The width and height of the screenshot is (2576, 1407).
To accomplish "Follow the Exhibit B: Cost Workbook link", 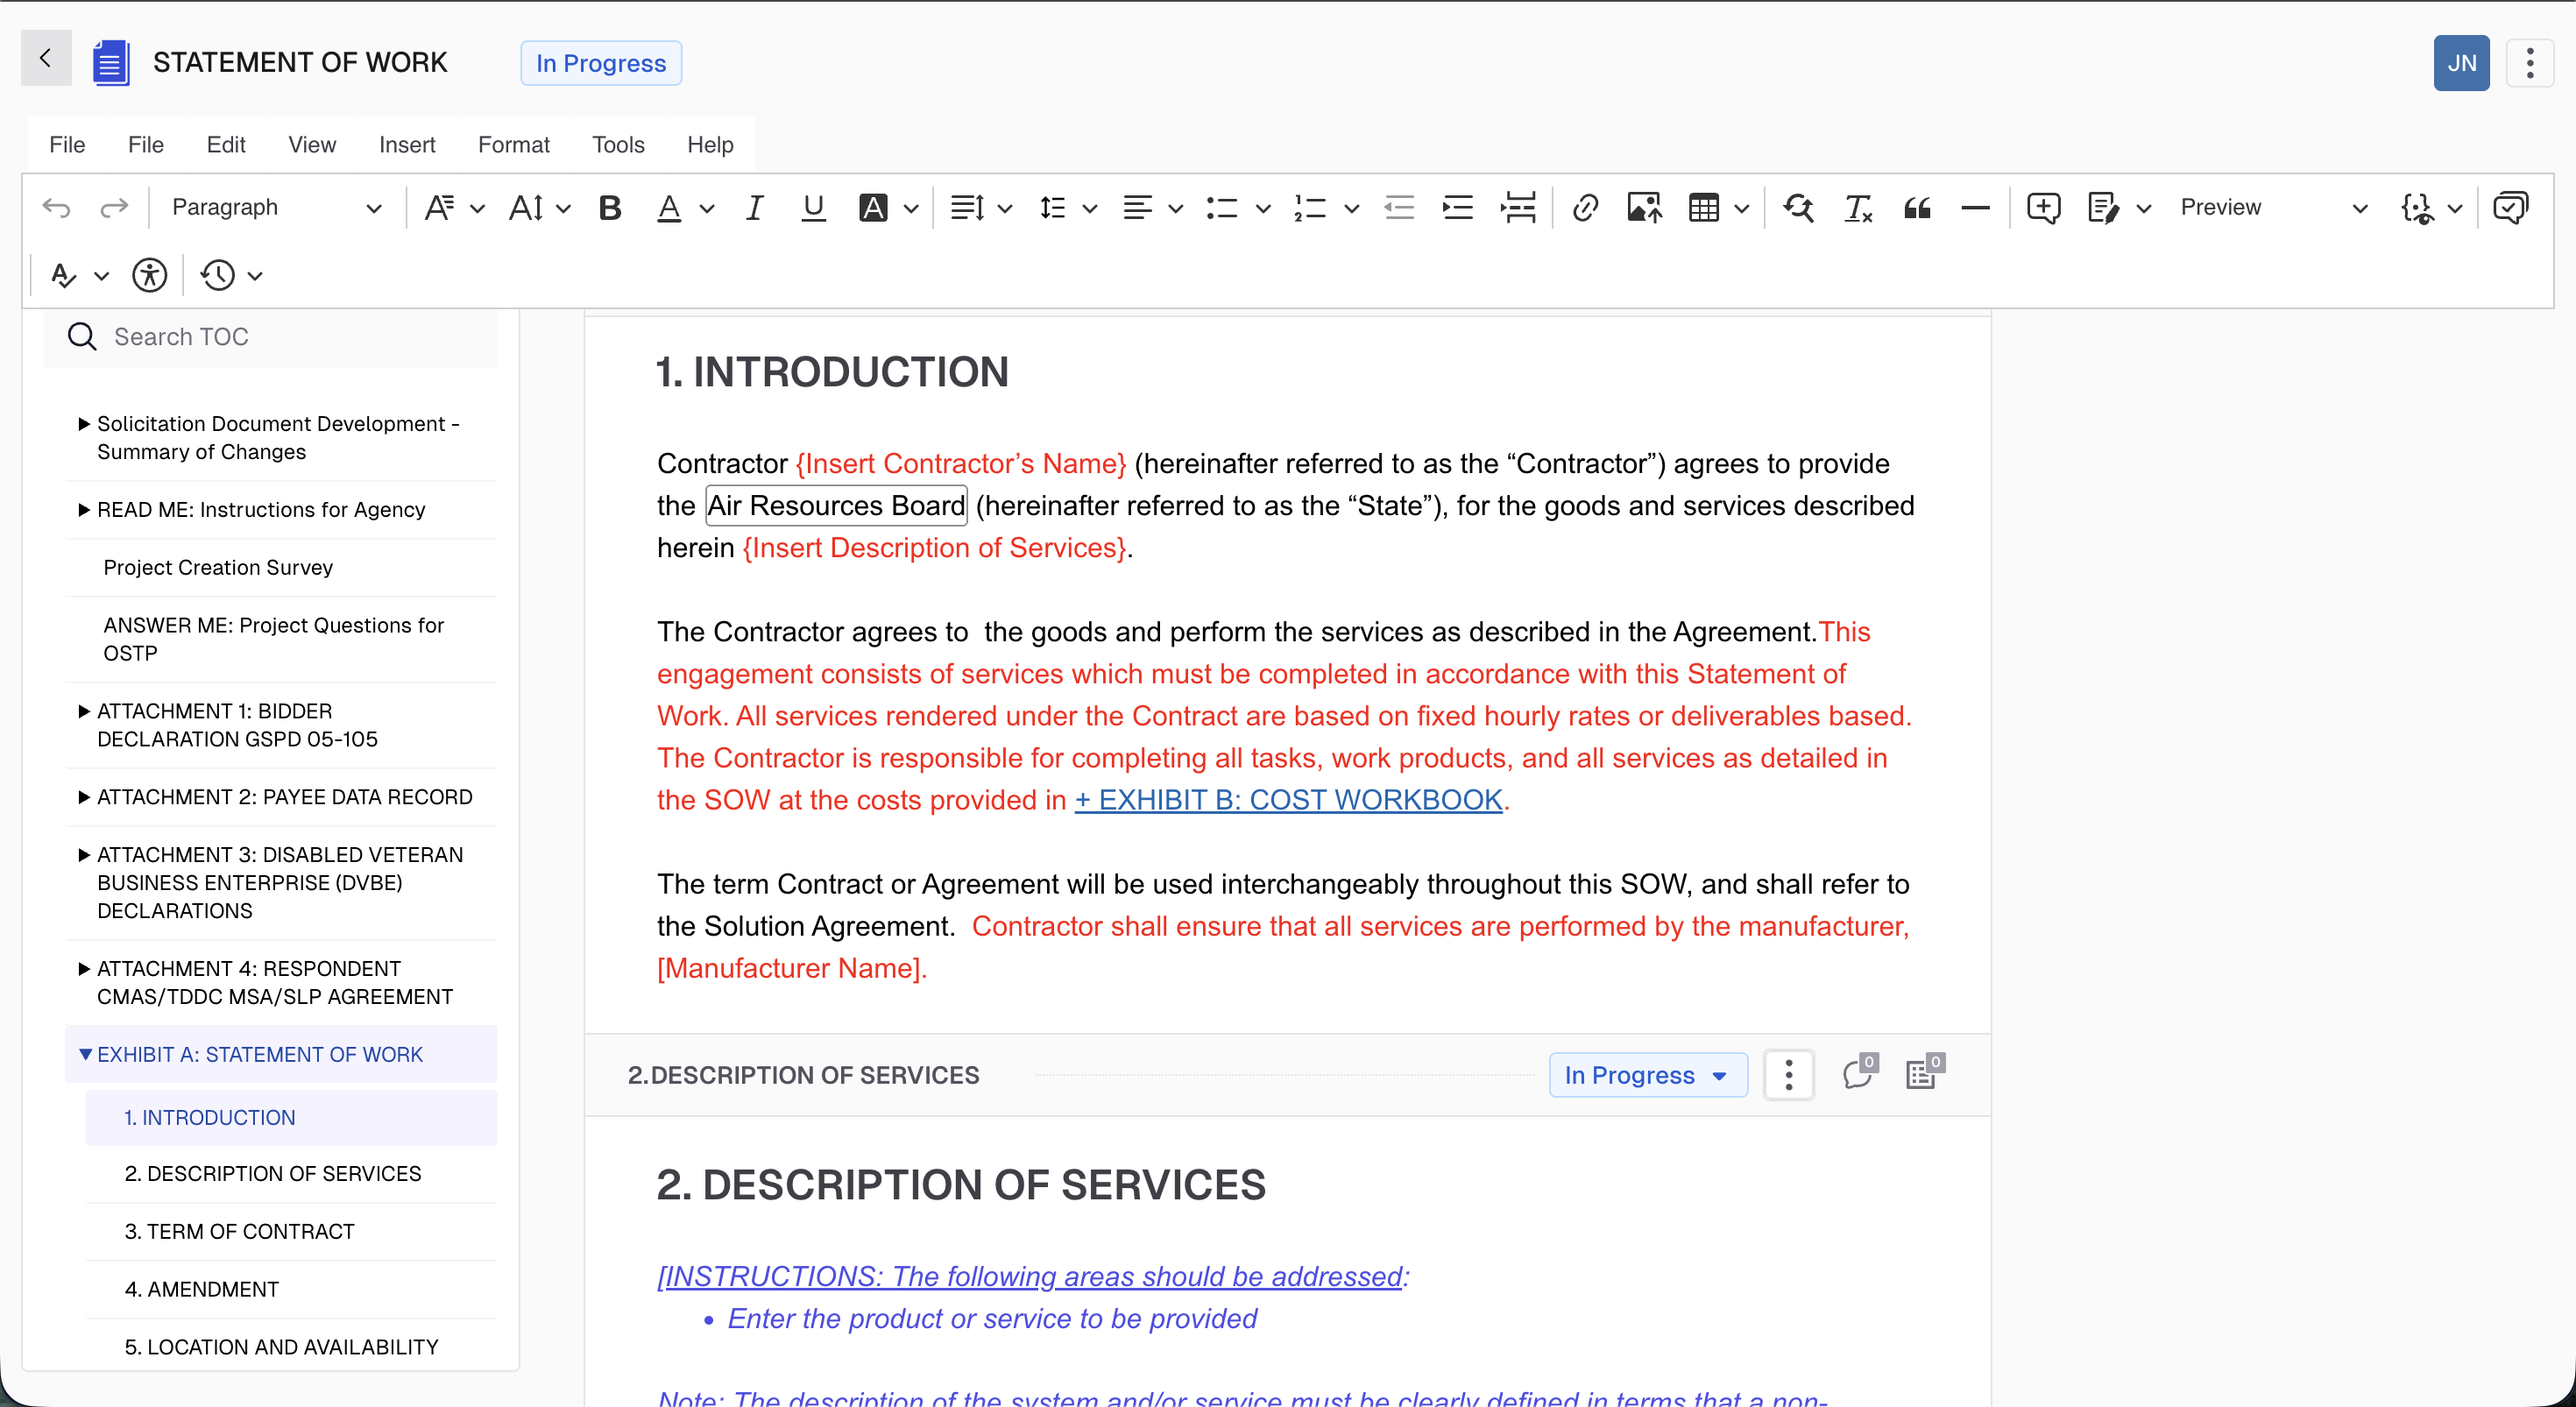I will click(x=1288, y=800).
